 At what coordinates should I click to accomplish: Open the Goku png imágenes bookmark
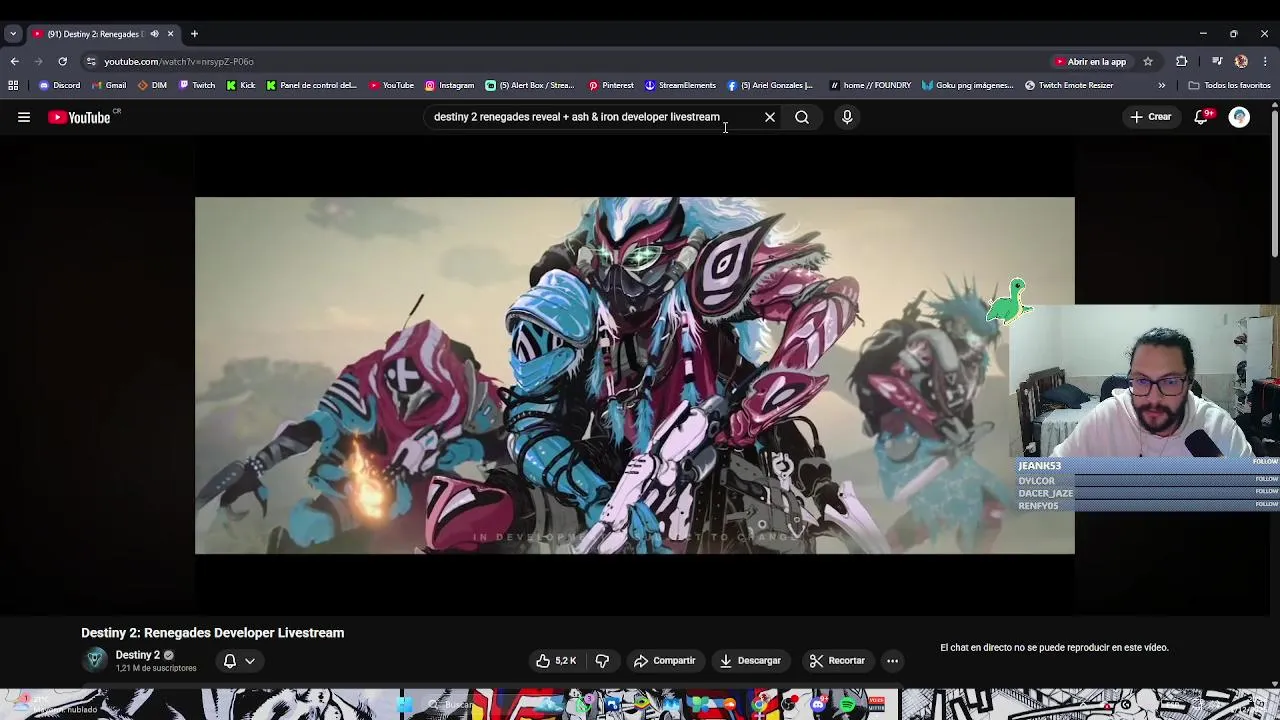tap(967, 85)
